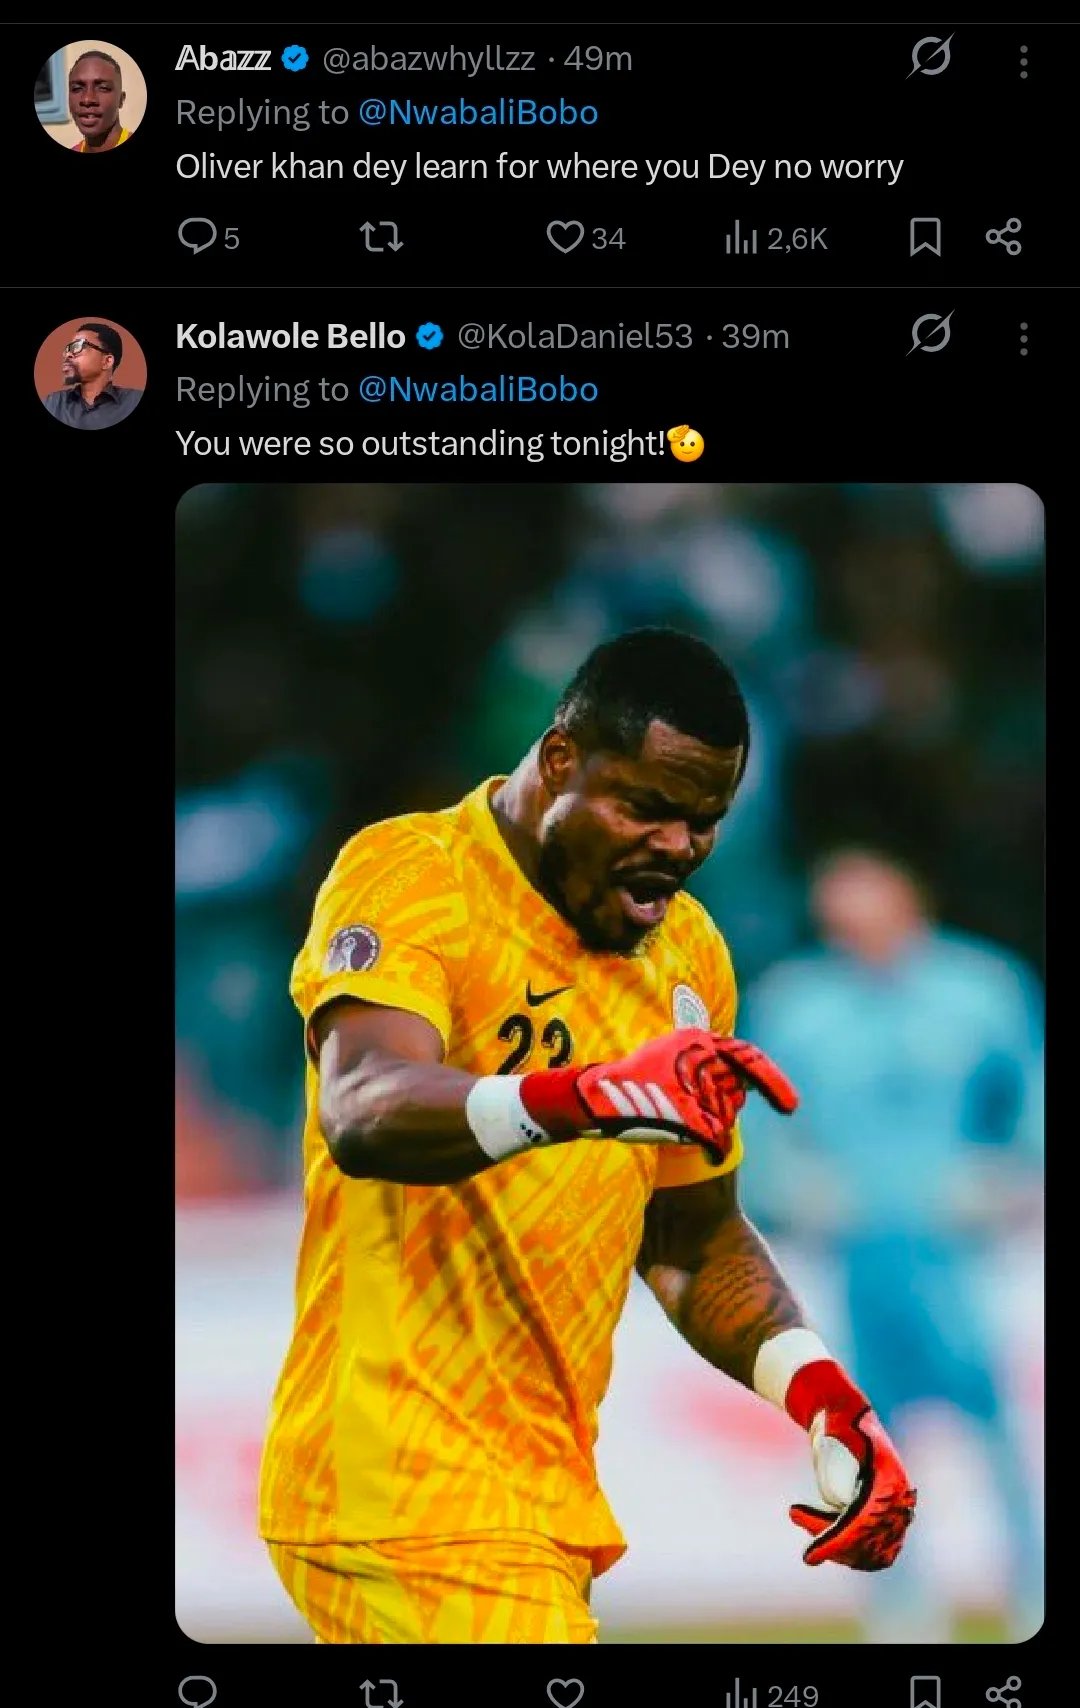The height and width of the screenshot is (1708, 1080).
Task: Open @NwabaliBobo link under Kolawole Bello
Action: click(478, 390)
